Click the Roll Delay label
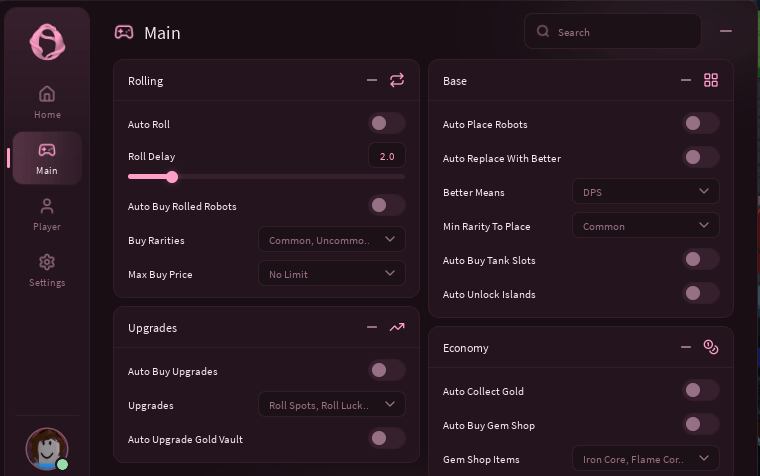Image resolution: width=760 pixels, height=476 pixels. tap(151, 157)
